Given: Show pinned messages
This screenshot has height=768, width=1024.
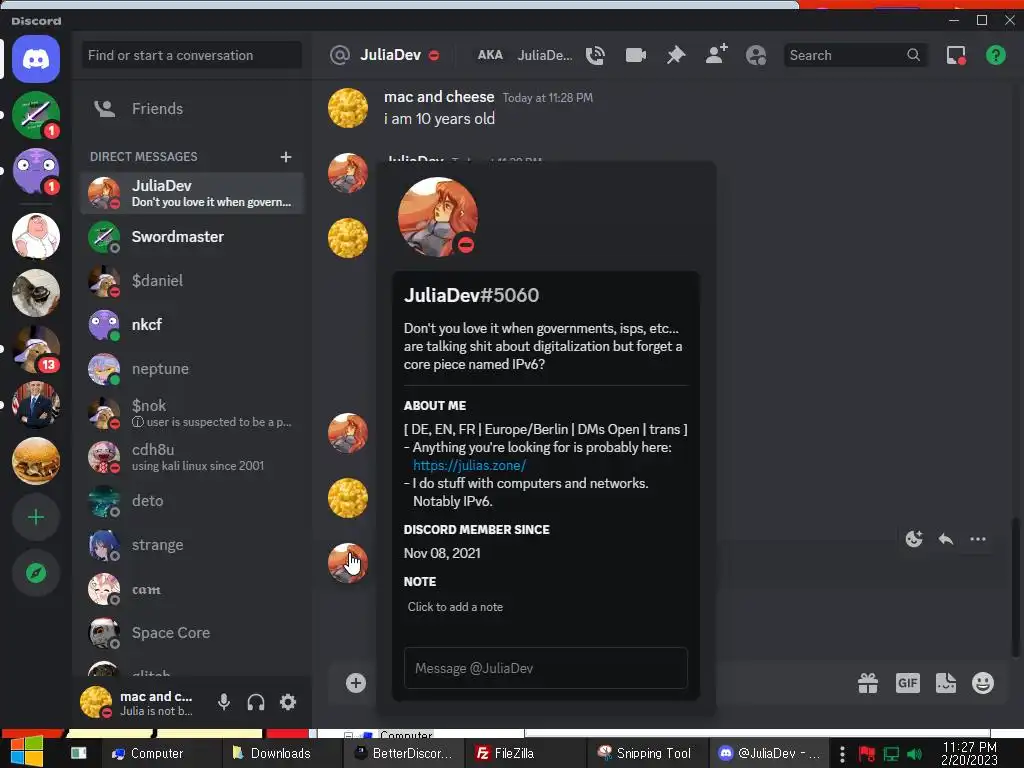Looking at the screenshot, I should [676, 56].
